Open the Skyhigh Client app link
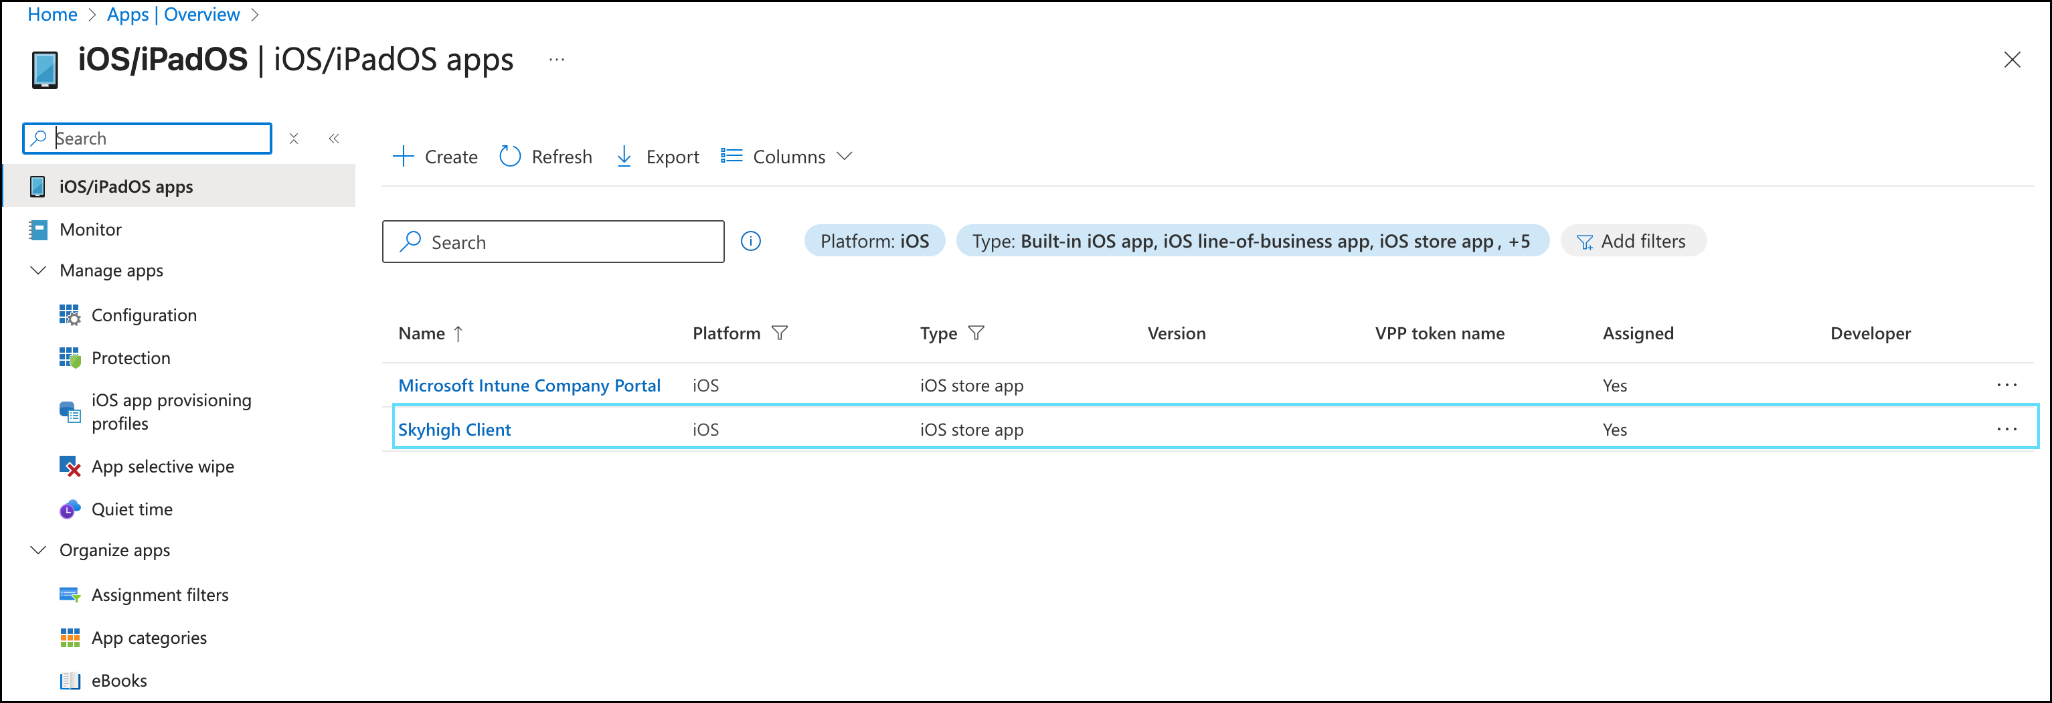 [454, 429]
